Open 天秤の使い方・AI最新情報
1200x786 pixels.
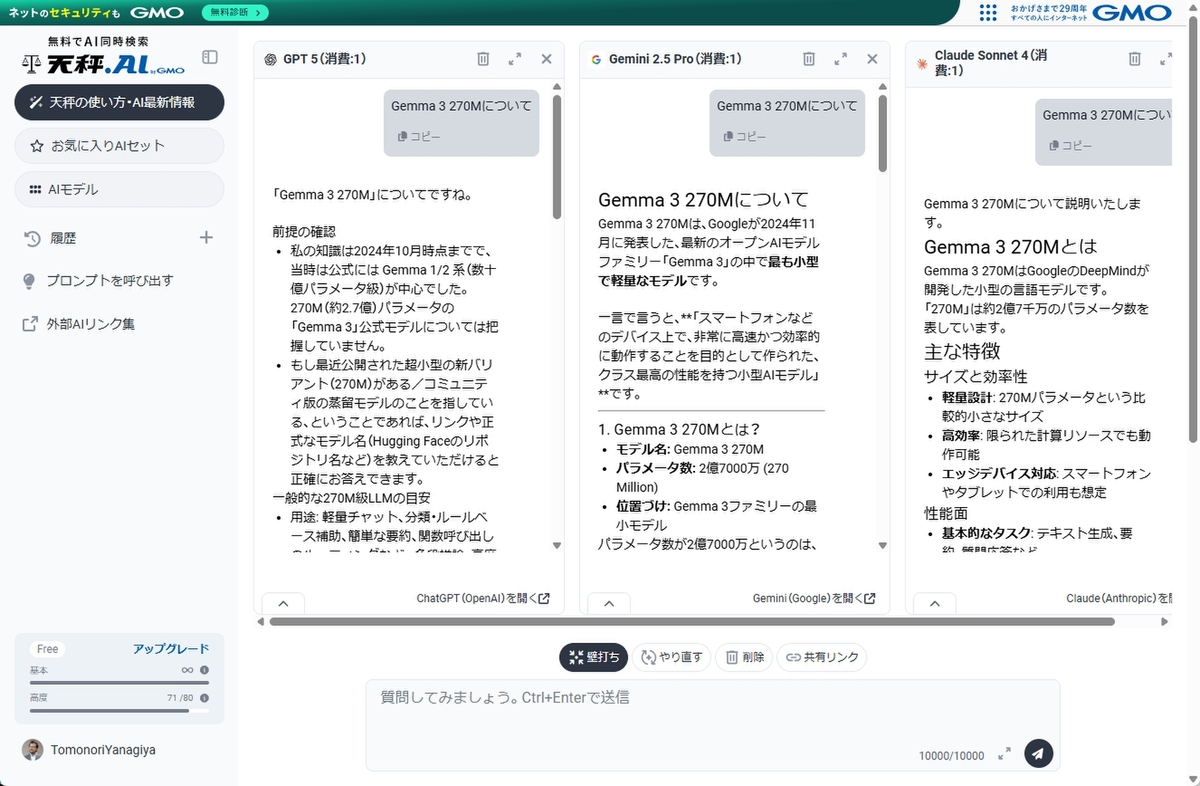(x=119, y=102)
